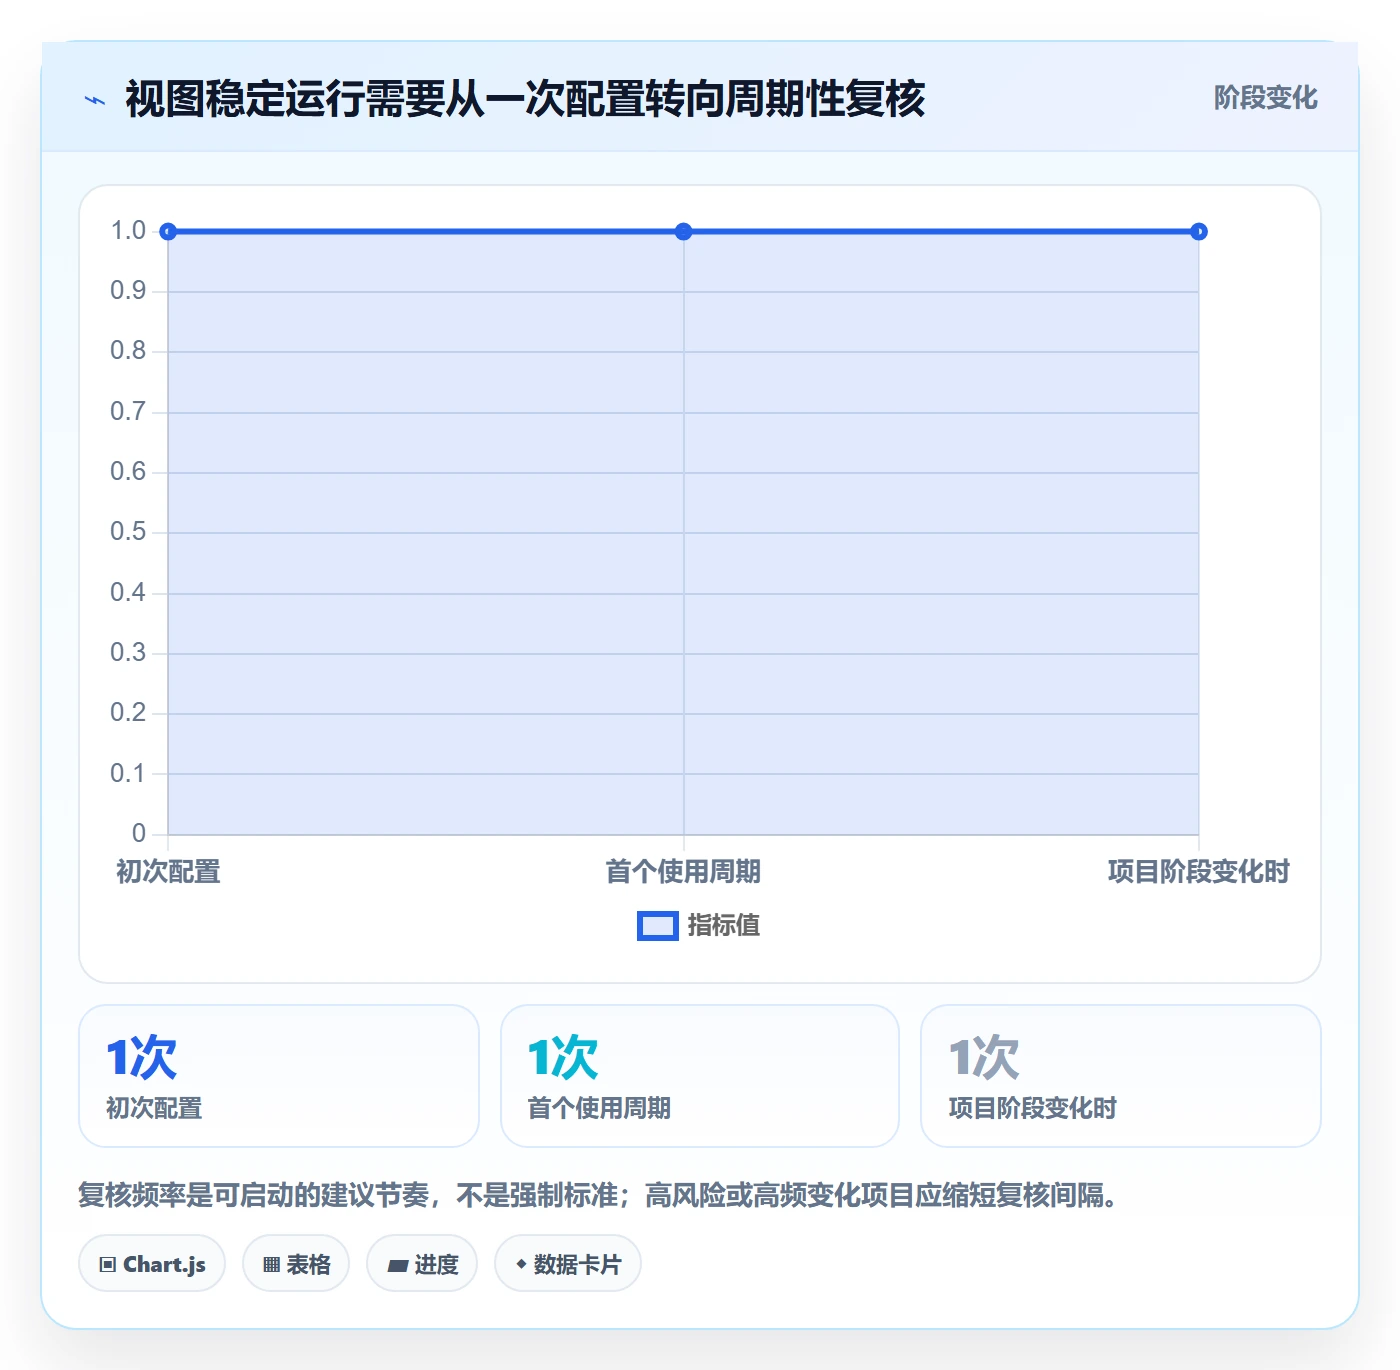Click the 1.0 y-axis tick label
The image size is (1400, 1370).
[x=128, y=231]
